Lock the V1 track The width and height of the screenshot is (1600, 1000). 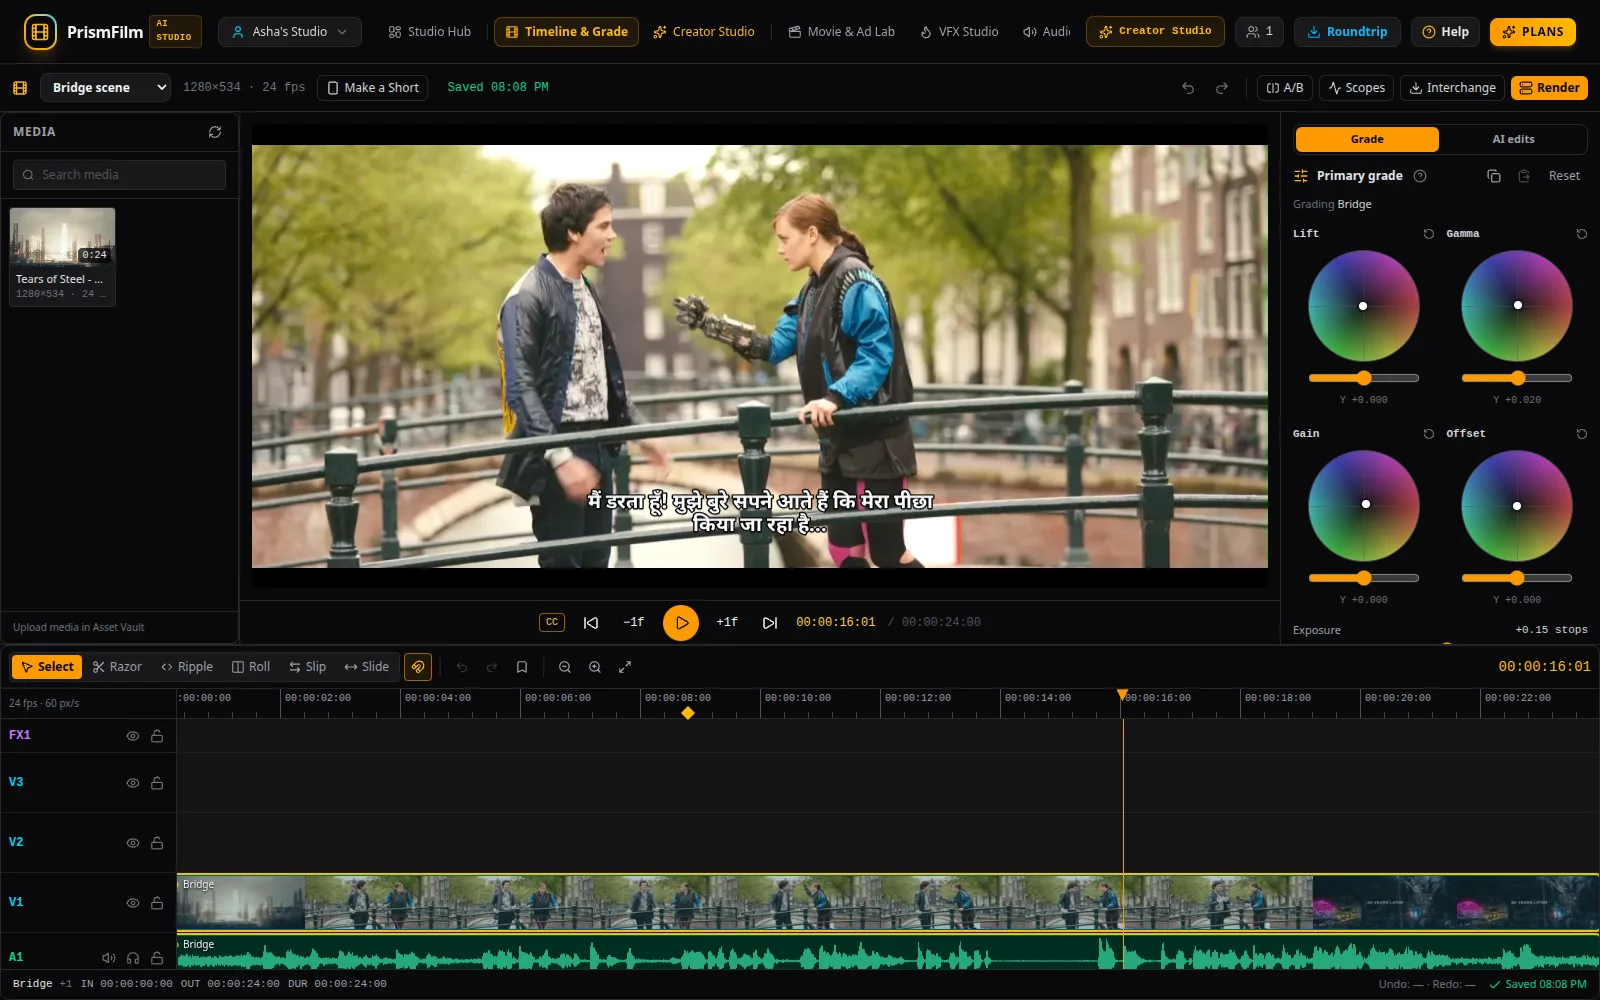[x=157, y=903]
